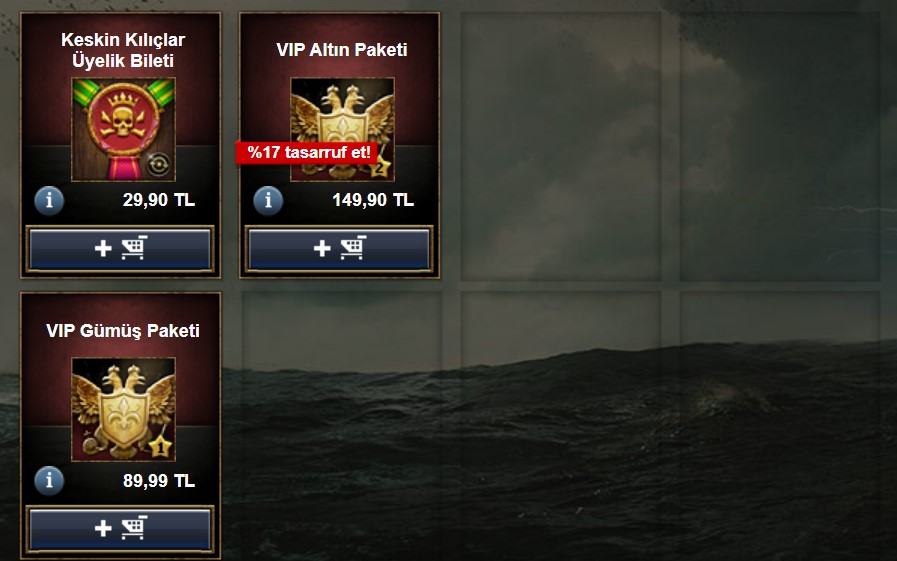
Task: Add Keskin Kılıçlar Üyelik Bileti to cart
Action: [x=120, y=249]
